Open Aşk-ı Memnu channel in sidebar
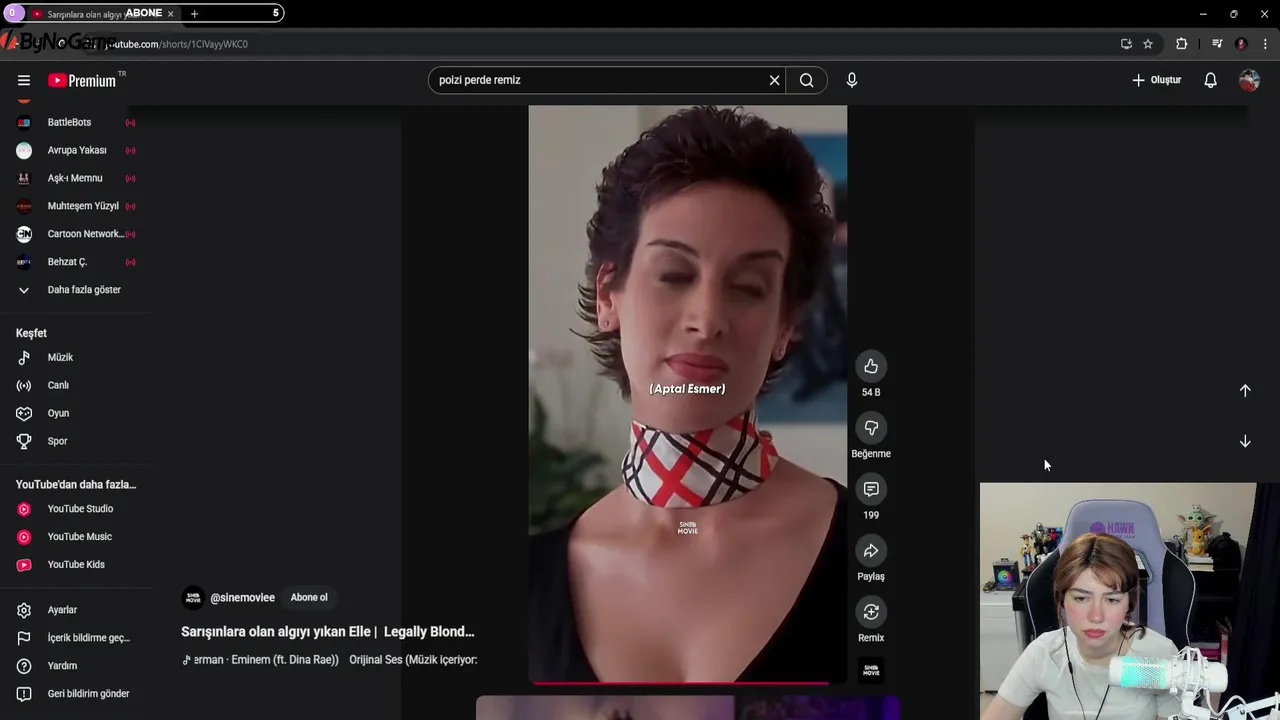1280x720 pixels. coord(76,178)
